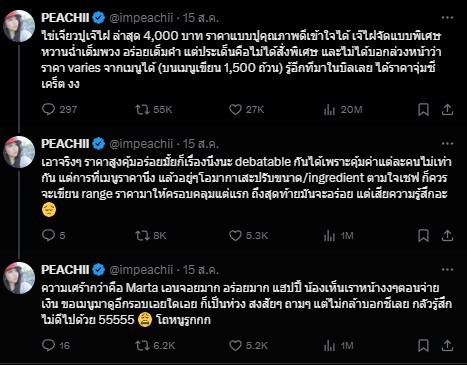This screenshot has height=365, width=467.
Task: View analytics for the 20M views tweet
Action: pos(343,109)
